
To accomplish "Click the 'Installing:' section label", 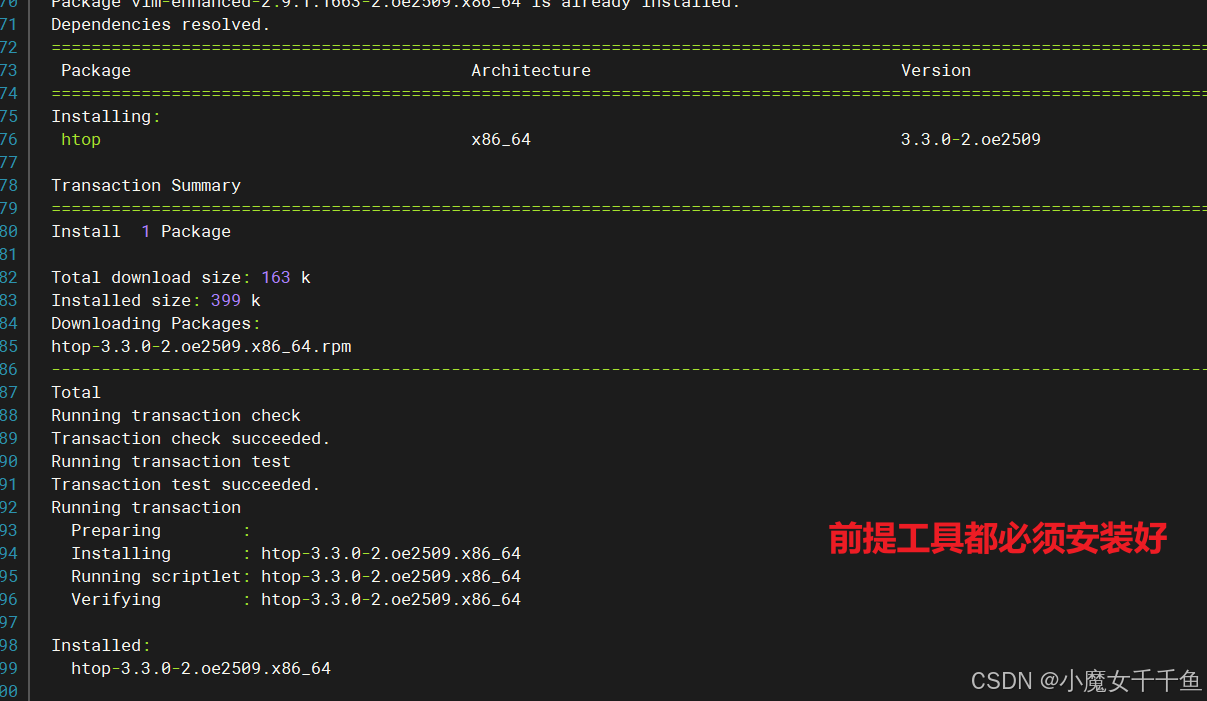I will point(106,116).
